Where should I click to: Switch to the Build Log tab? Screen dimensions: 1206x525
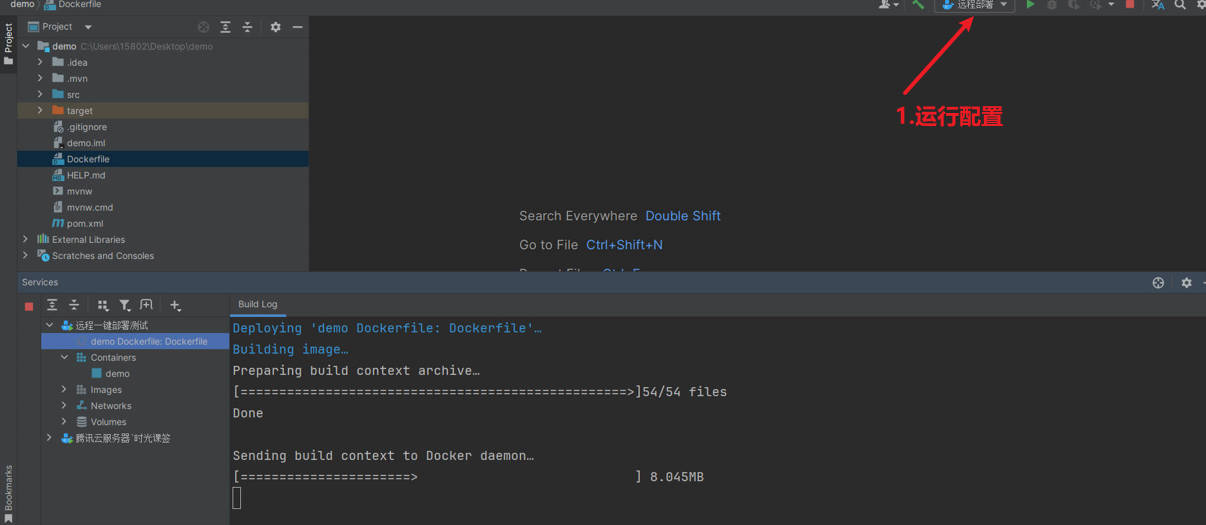(257, 304)
